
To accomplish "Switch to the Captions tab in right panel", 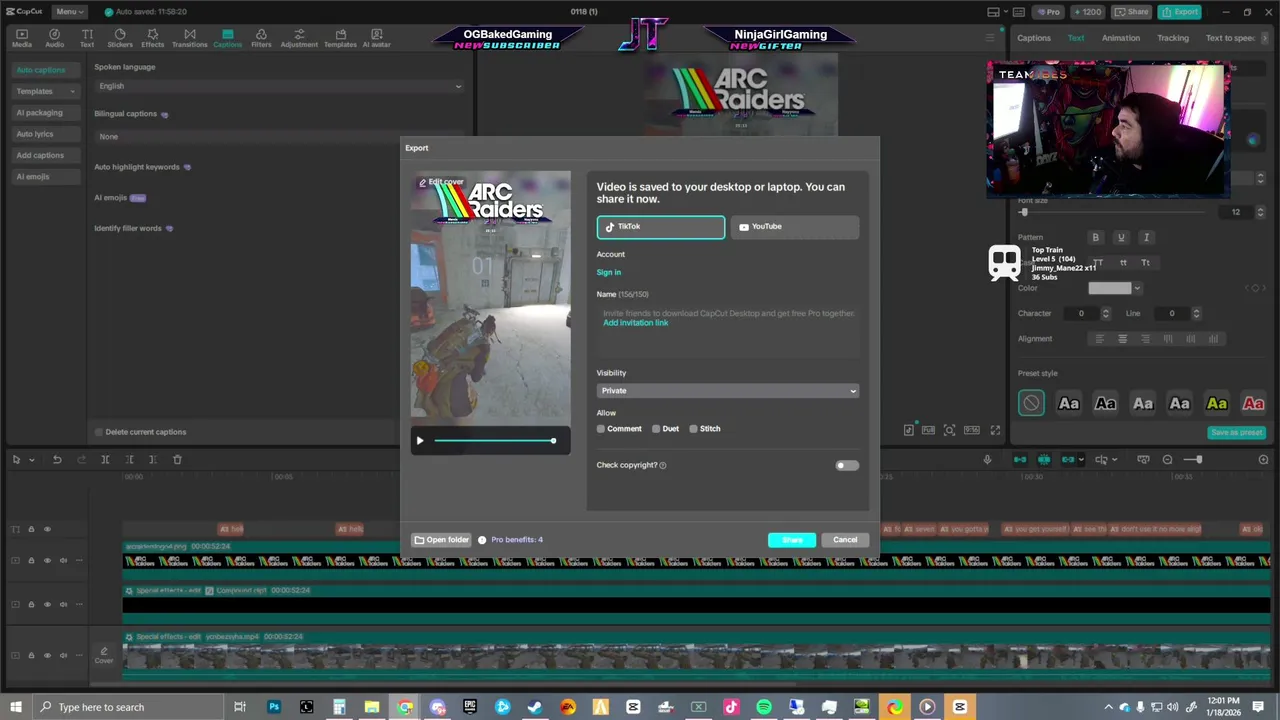I will 1034,38.
